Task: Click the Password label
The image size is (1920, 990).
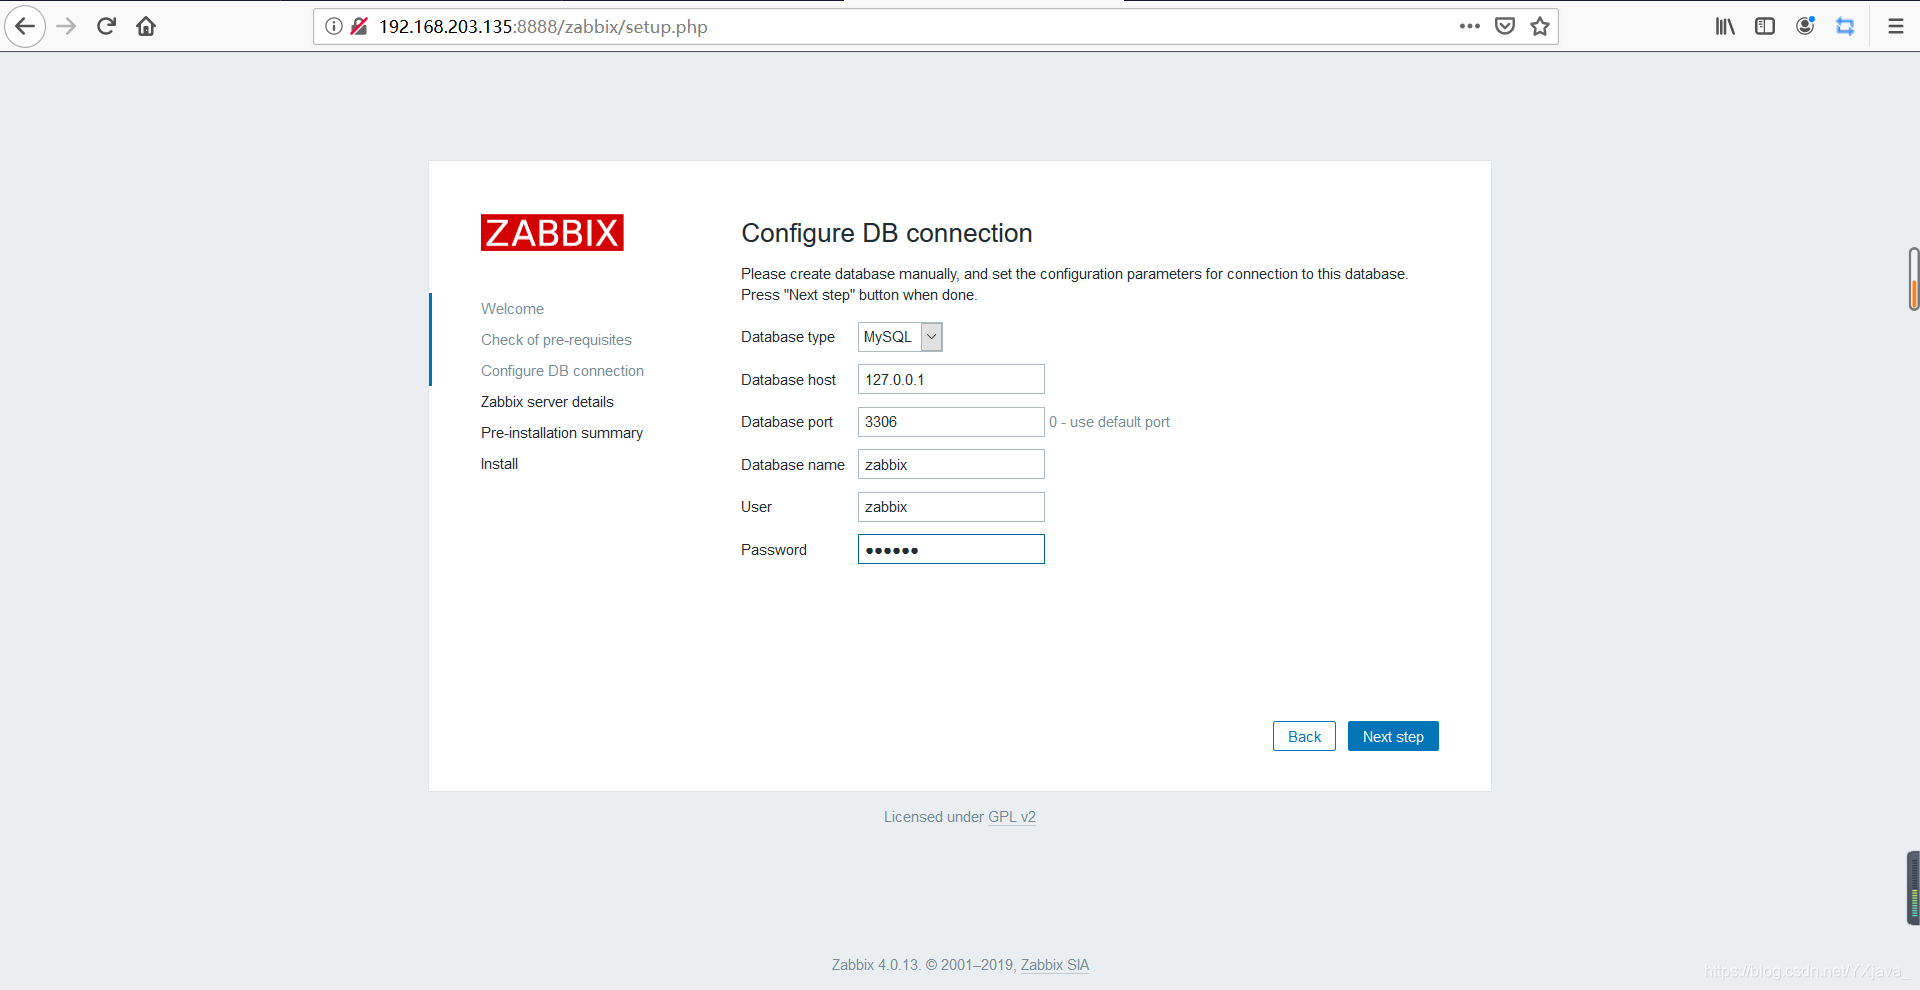Action: click(774, 550)
